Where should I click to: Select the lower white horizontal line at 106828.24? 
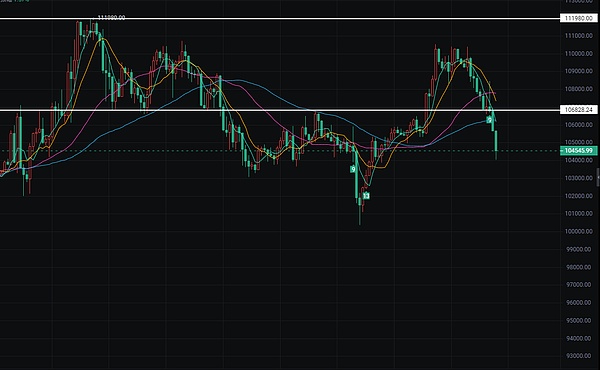pyautogui.click(x=279, y=111)
